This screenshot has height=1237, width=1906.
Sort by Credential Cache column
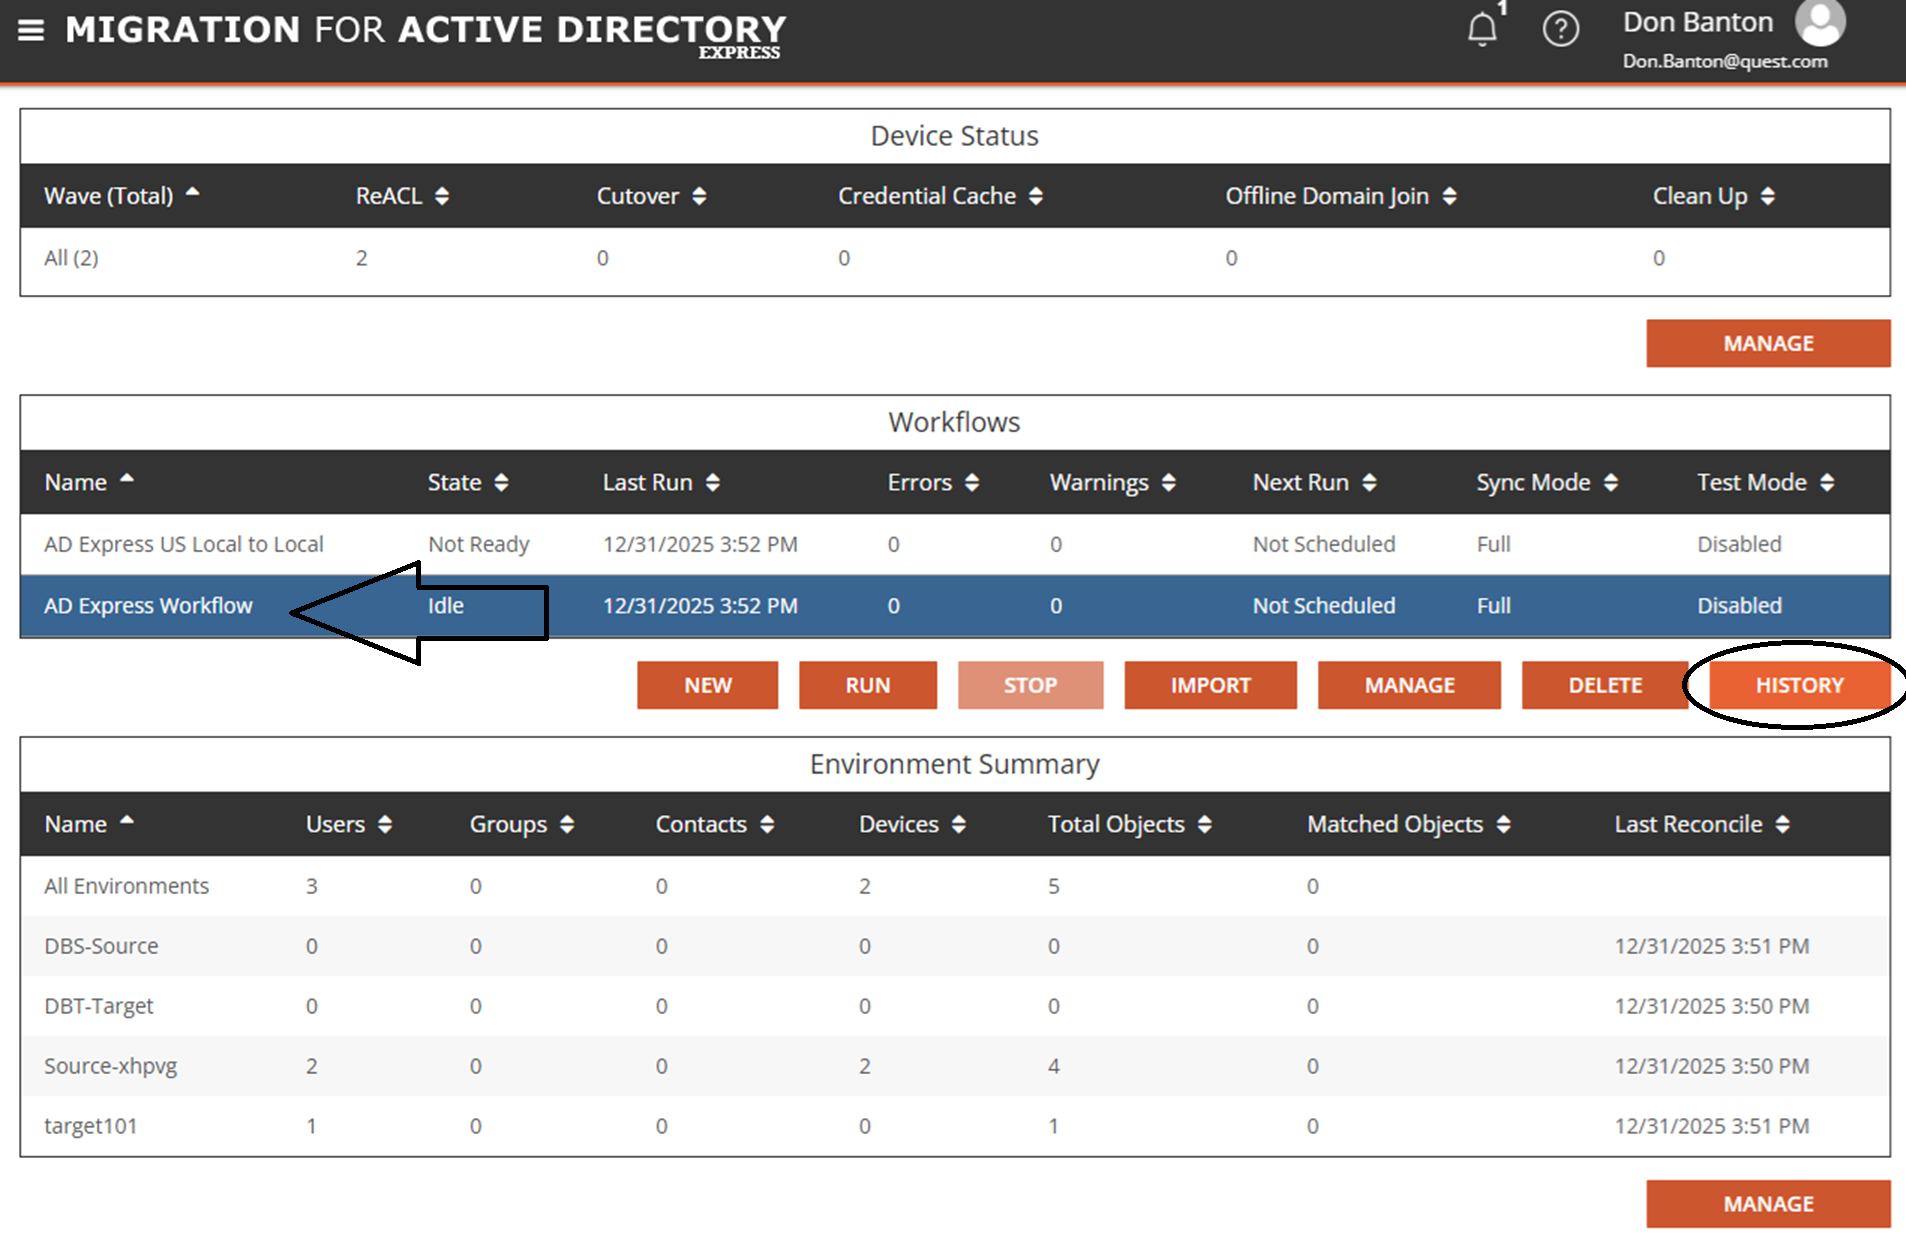coord(940,196)
